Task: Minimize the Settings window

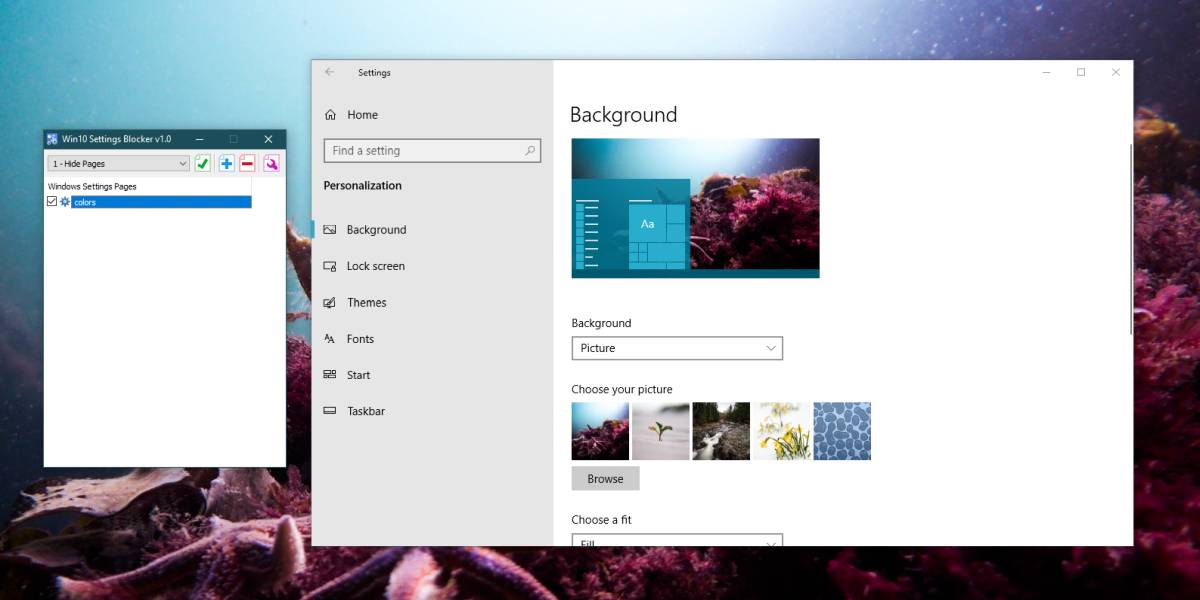Action: pyautogui.click(x=1046, y=72)
